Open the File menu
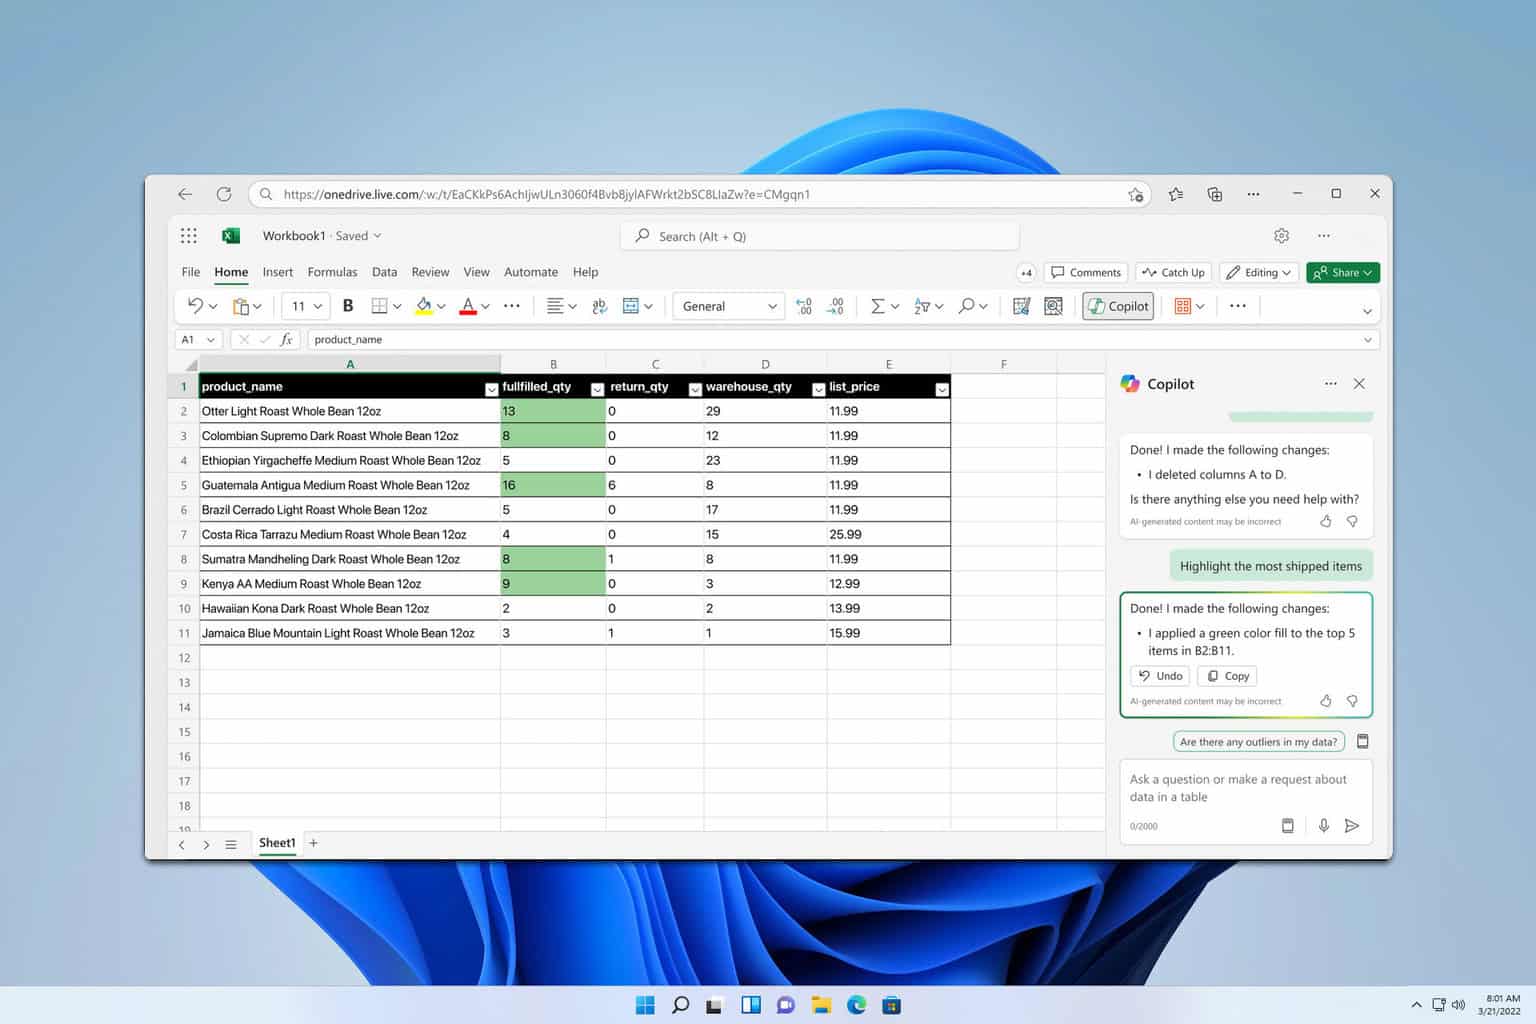The image size is (1536, 1024). tap(191, 272)
